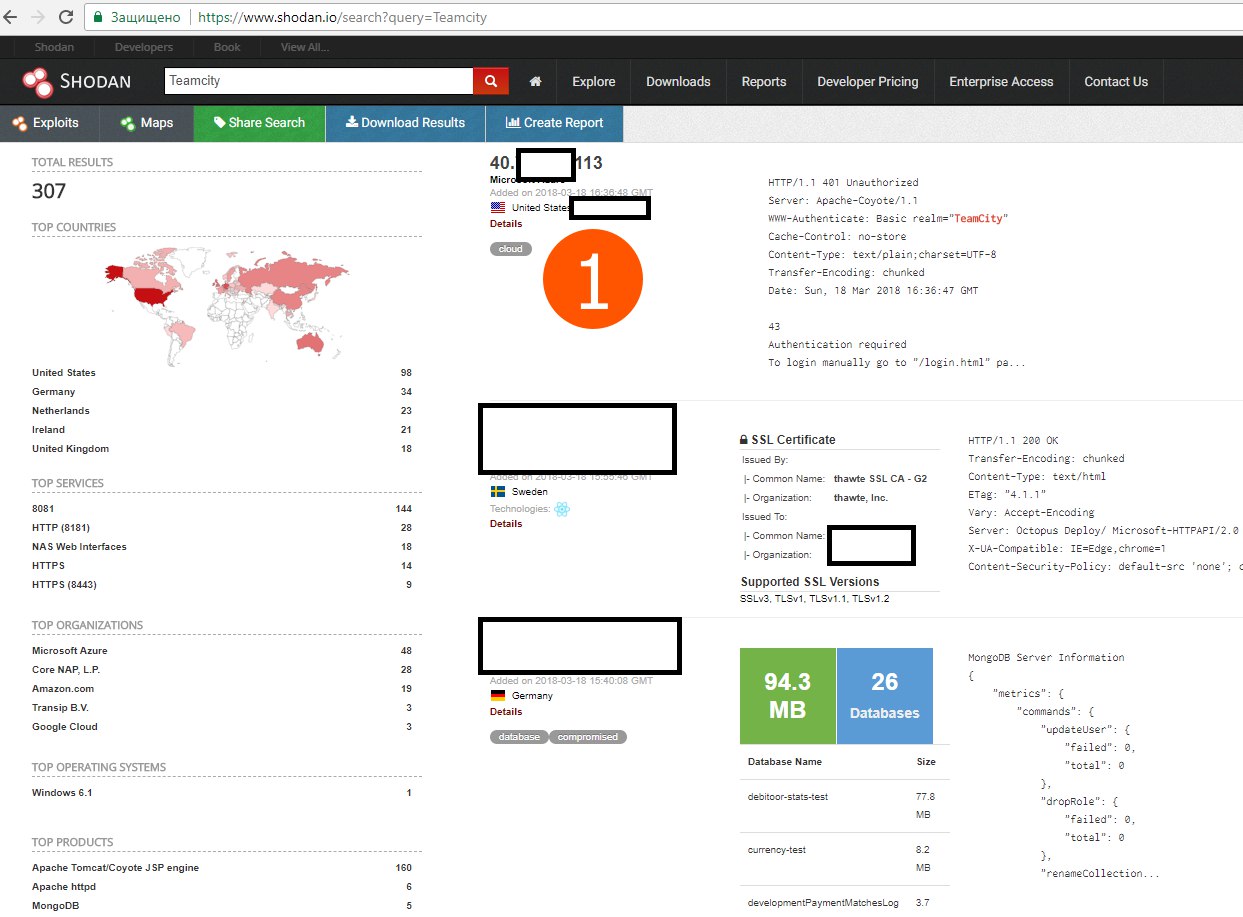Click the Shodan top-bar link

[x=54, y=47]
